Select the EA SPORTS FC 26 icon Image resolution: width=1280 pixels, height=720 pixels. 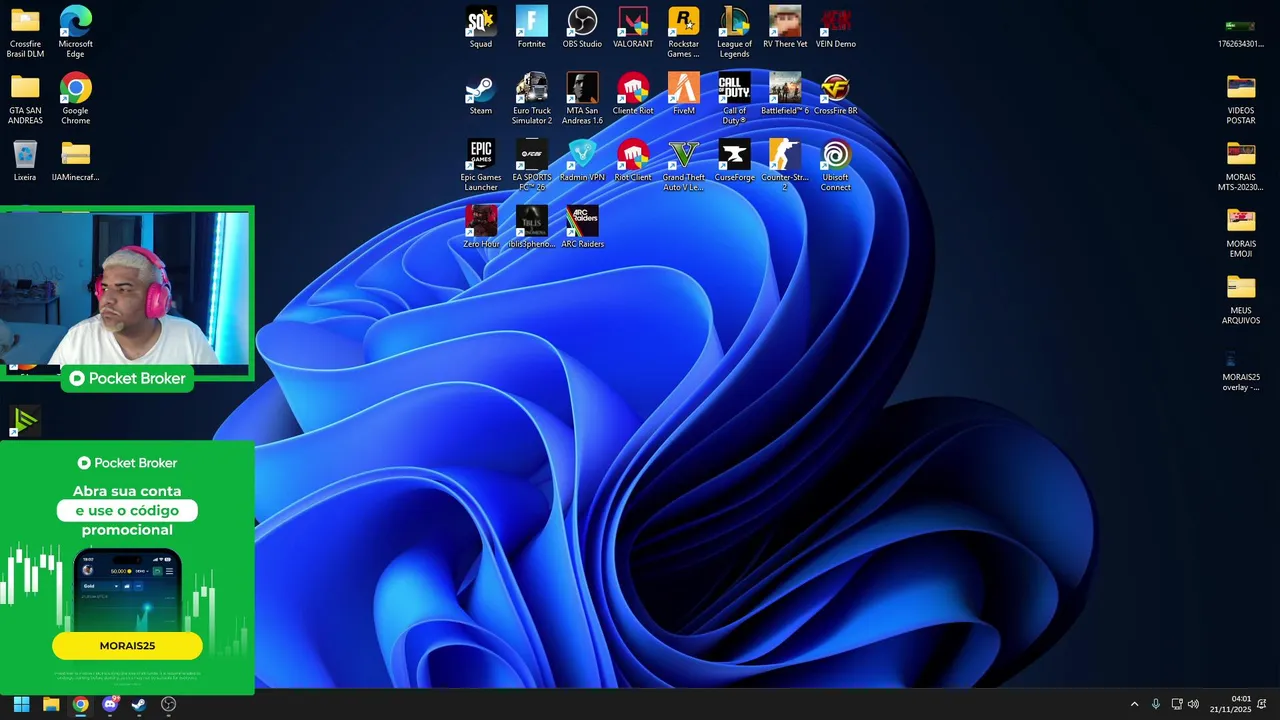pyautogui.click(x=532, y=166)
